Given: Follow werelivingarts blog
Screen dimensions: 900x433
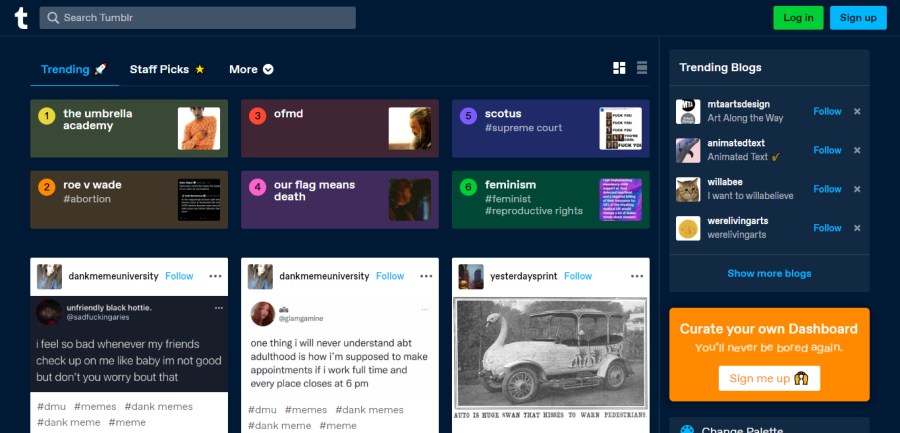Looking at the screenshot, I should pos(827,228).
